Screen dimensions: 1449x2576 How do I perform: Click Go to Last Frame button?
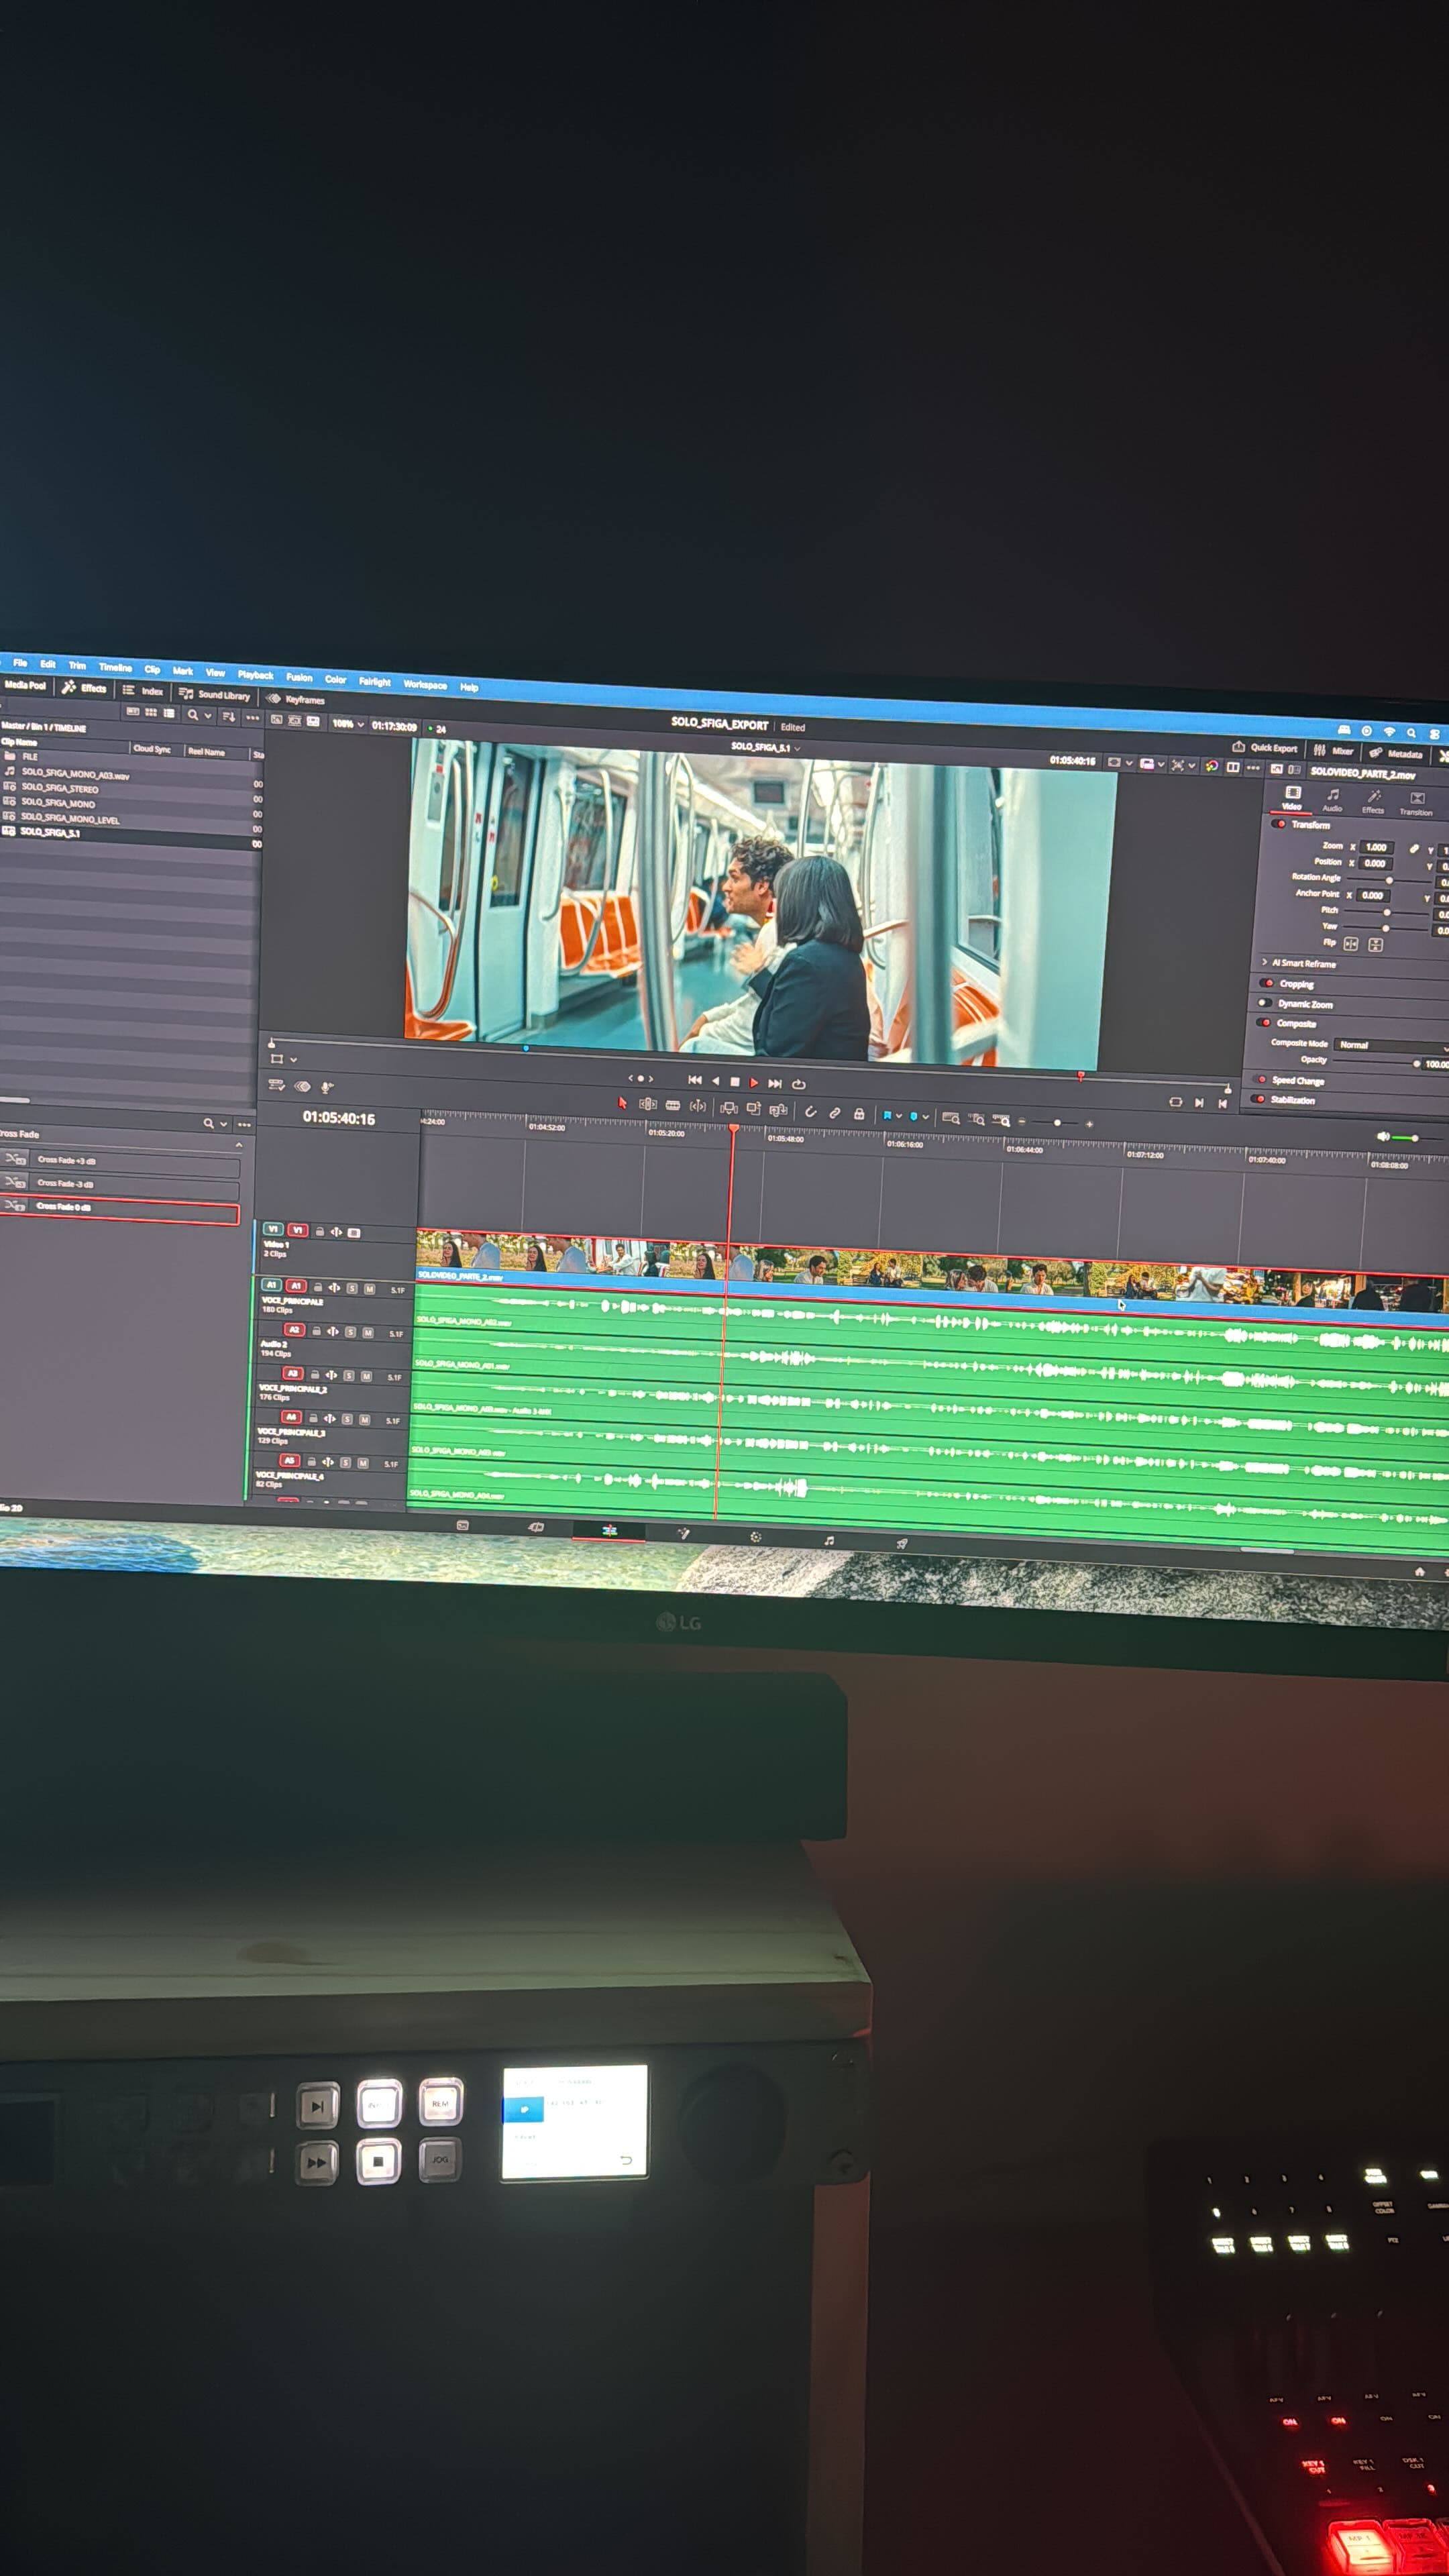coord(775,1083)
